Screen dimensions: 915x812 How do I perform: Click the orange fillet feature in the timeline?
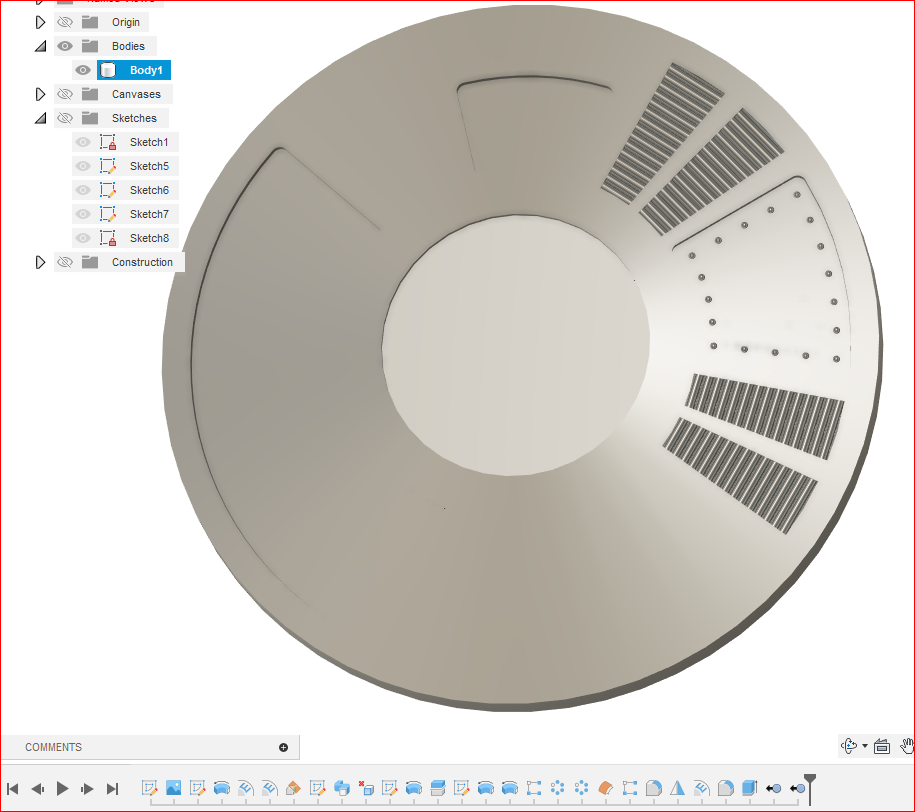tap(607, 788)
